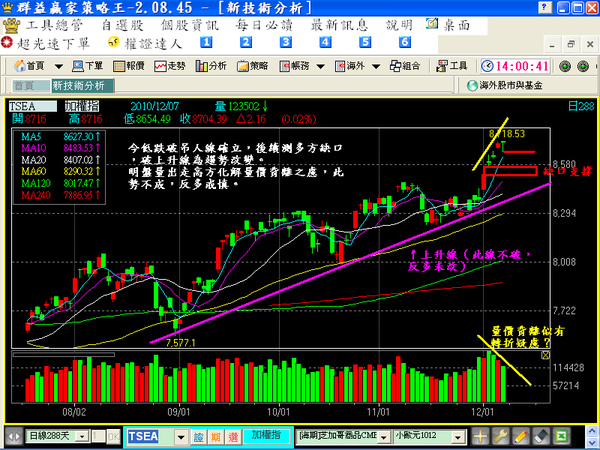Restore the inner child window

[x=571, y=46]
